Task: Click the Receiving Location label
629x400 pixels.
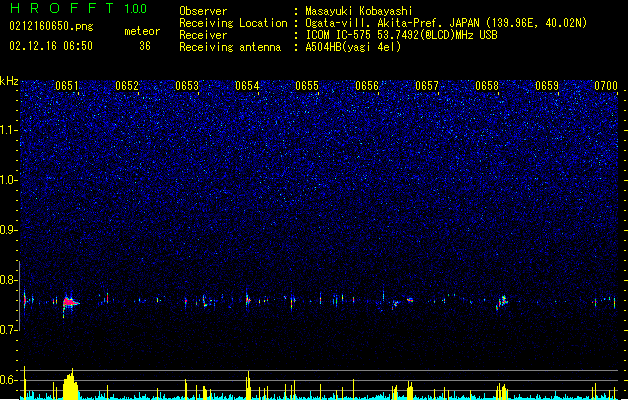Action: click(x=233, y=23)
